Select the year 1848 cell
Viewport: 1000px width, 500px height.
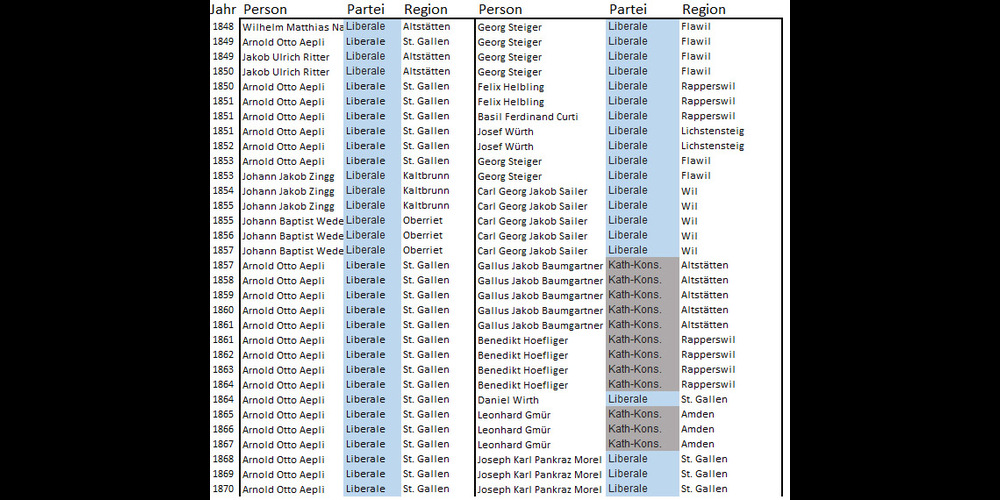pos(223,27)
